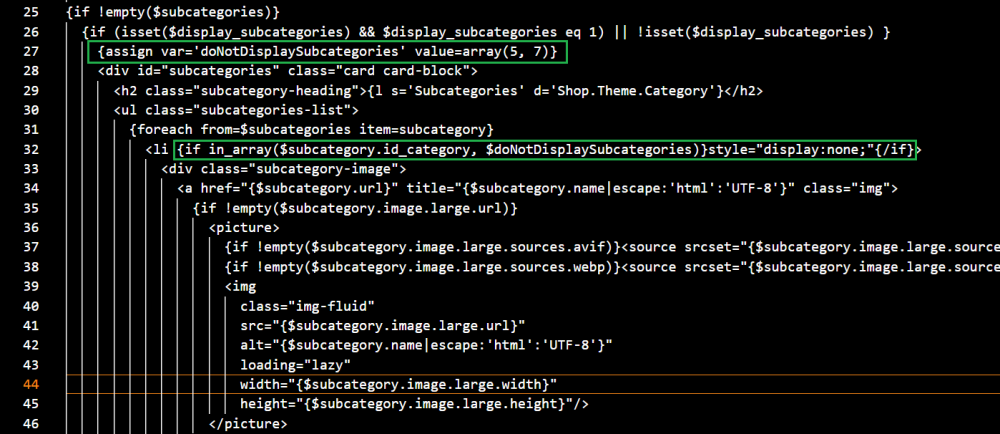The image size is (1000, 434).
Task: Place cursor on {if !empty($subcategories)} line
Action: pos(173,12)
